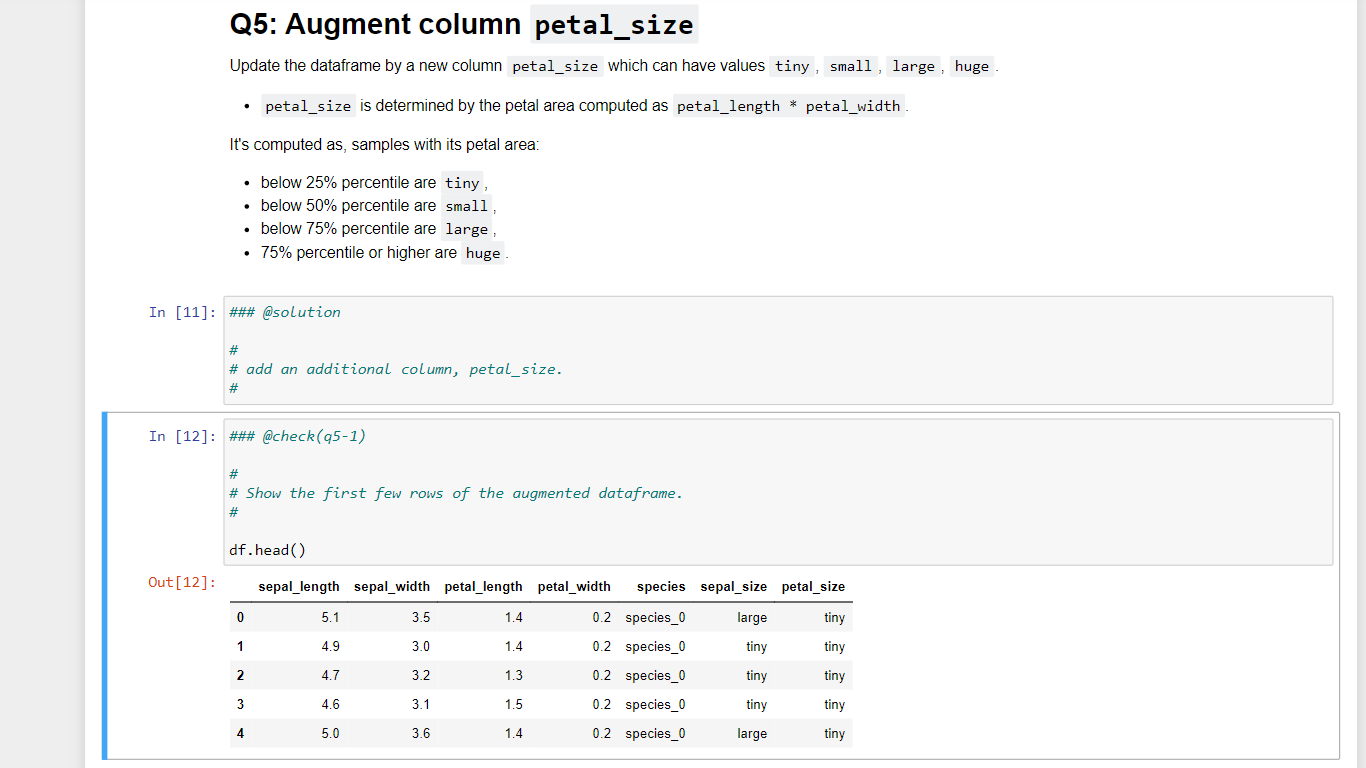
Task: Click the ### @check(q5-1) comment line
Action: point(298,435)
